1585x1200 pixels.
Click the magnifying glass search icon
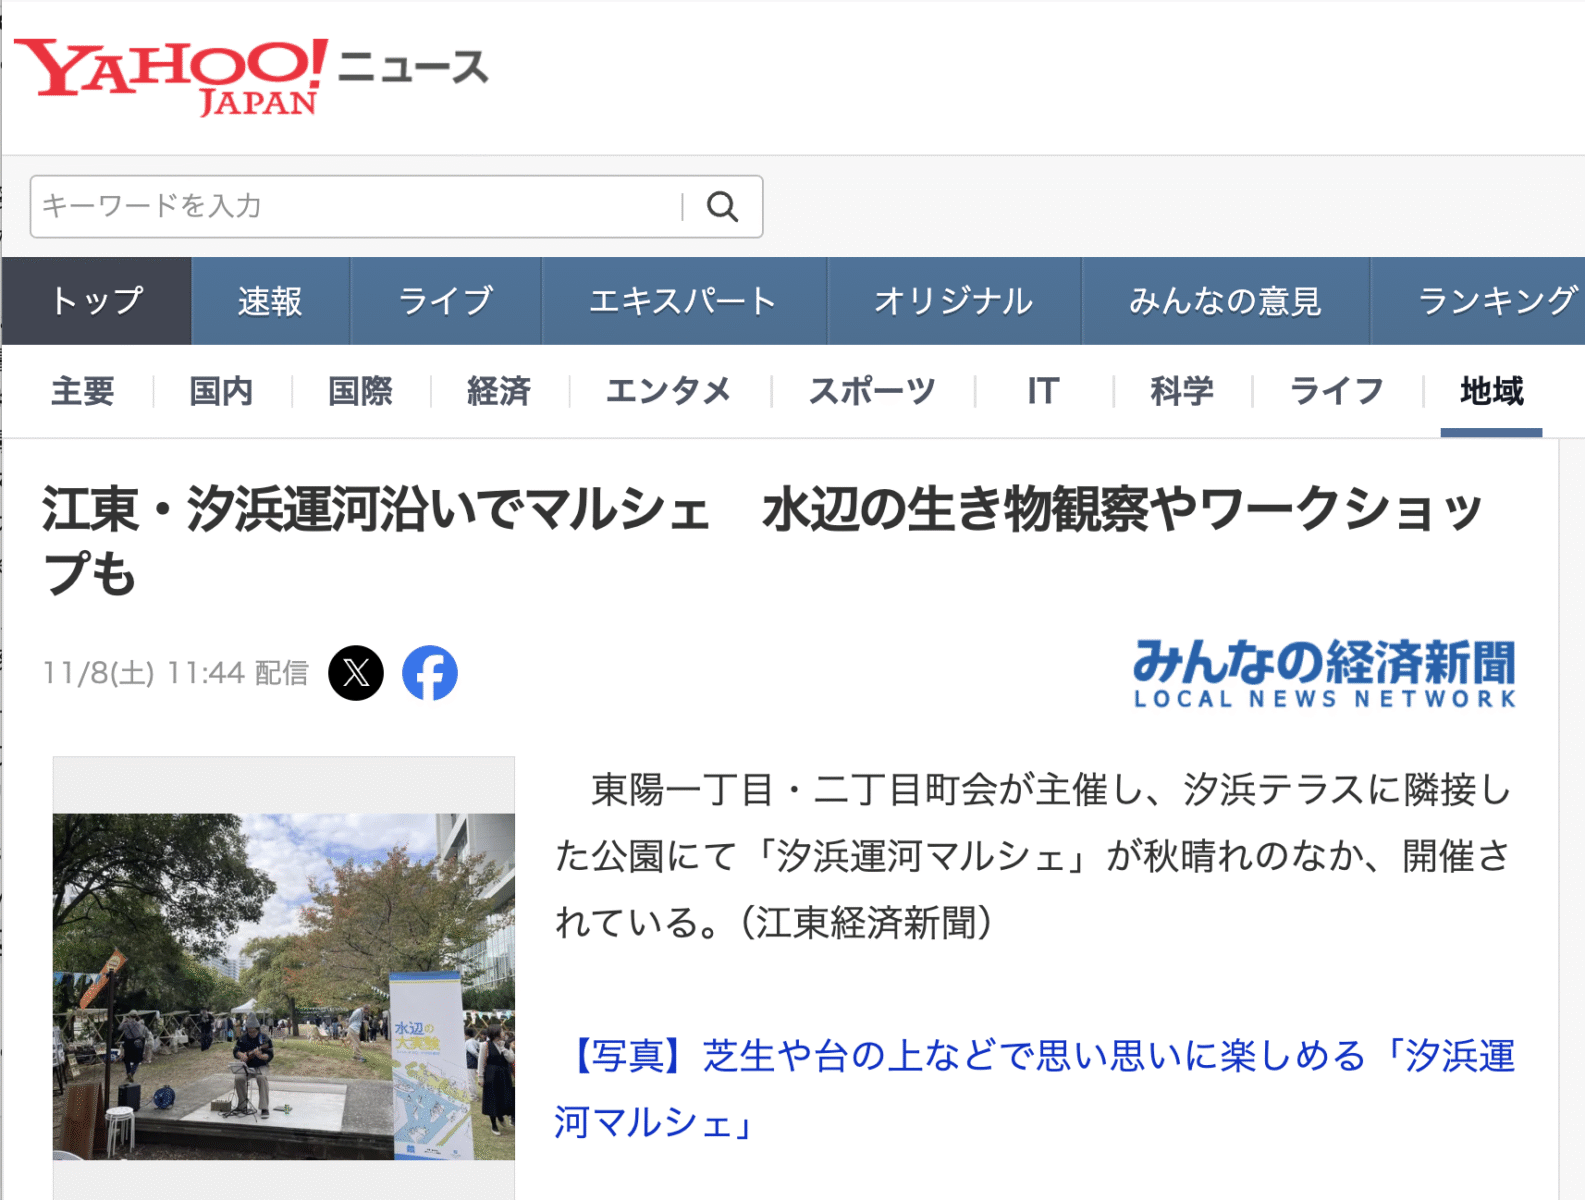point(722,207)
